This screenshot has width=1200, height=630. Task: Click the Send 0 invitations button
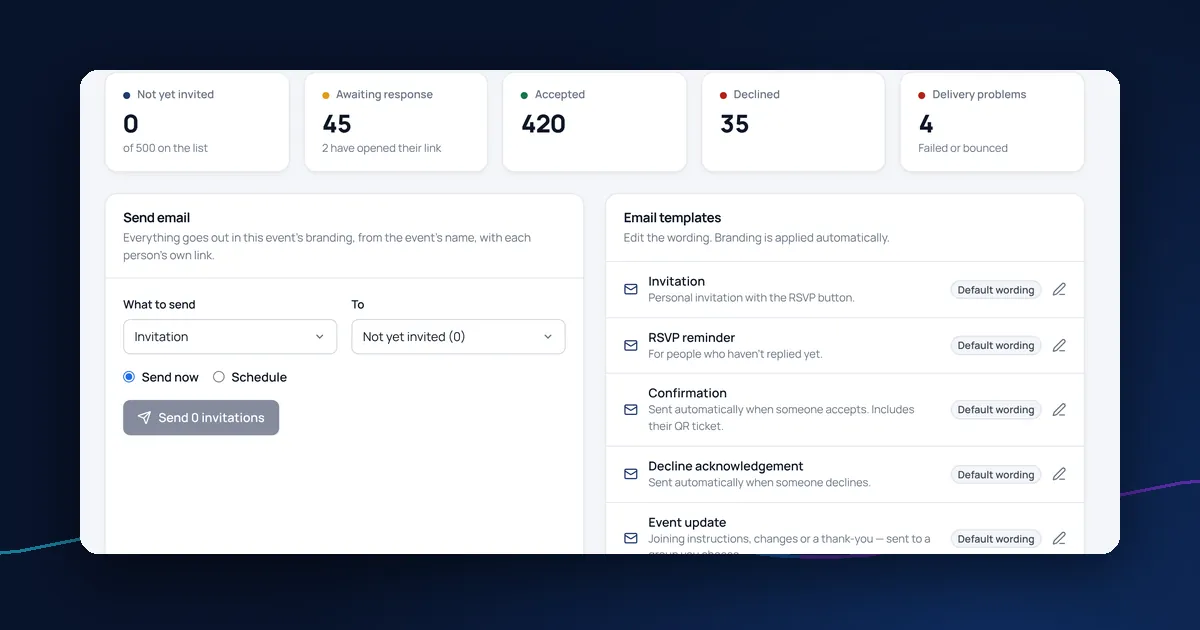click(201, 418)
